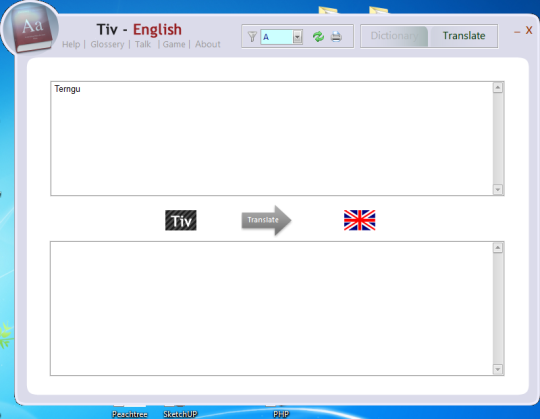
Task: Minimize the Tiv - English window
Action: (x=517, y=32)
